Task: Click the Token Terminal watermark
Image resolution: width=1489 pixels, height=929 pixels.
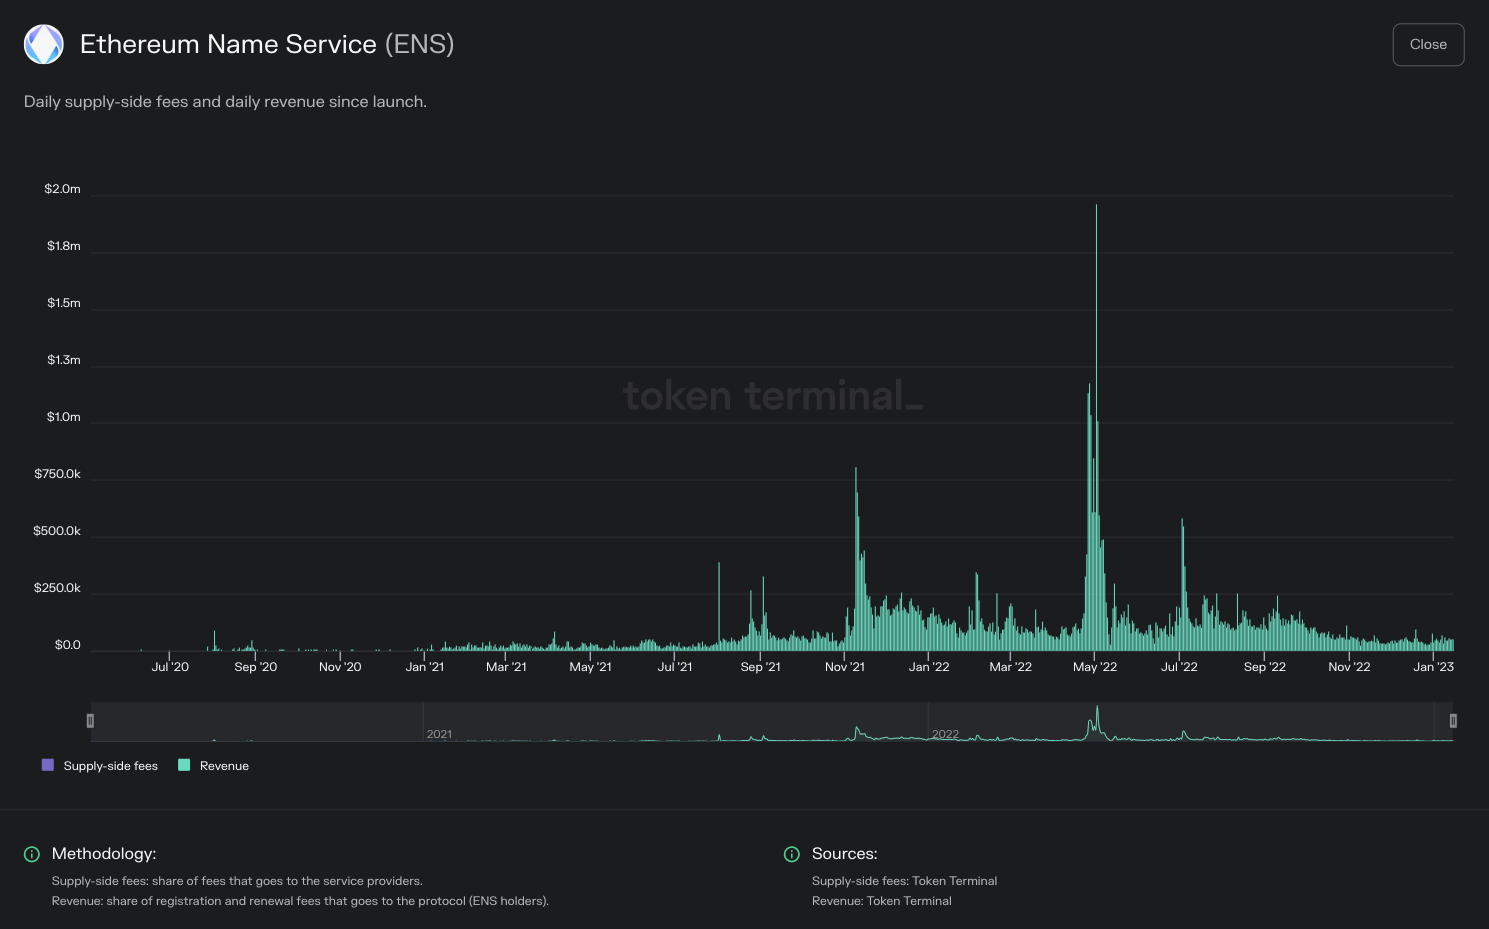Action: click(x=773, y=396)
